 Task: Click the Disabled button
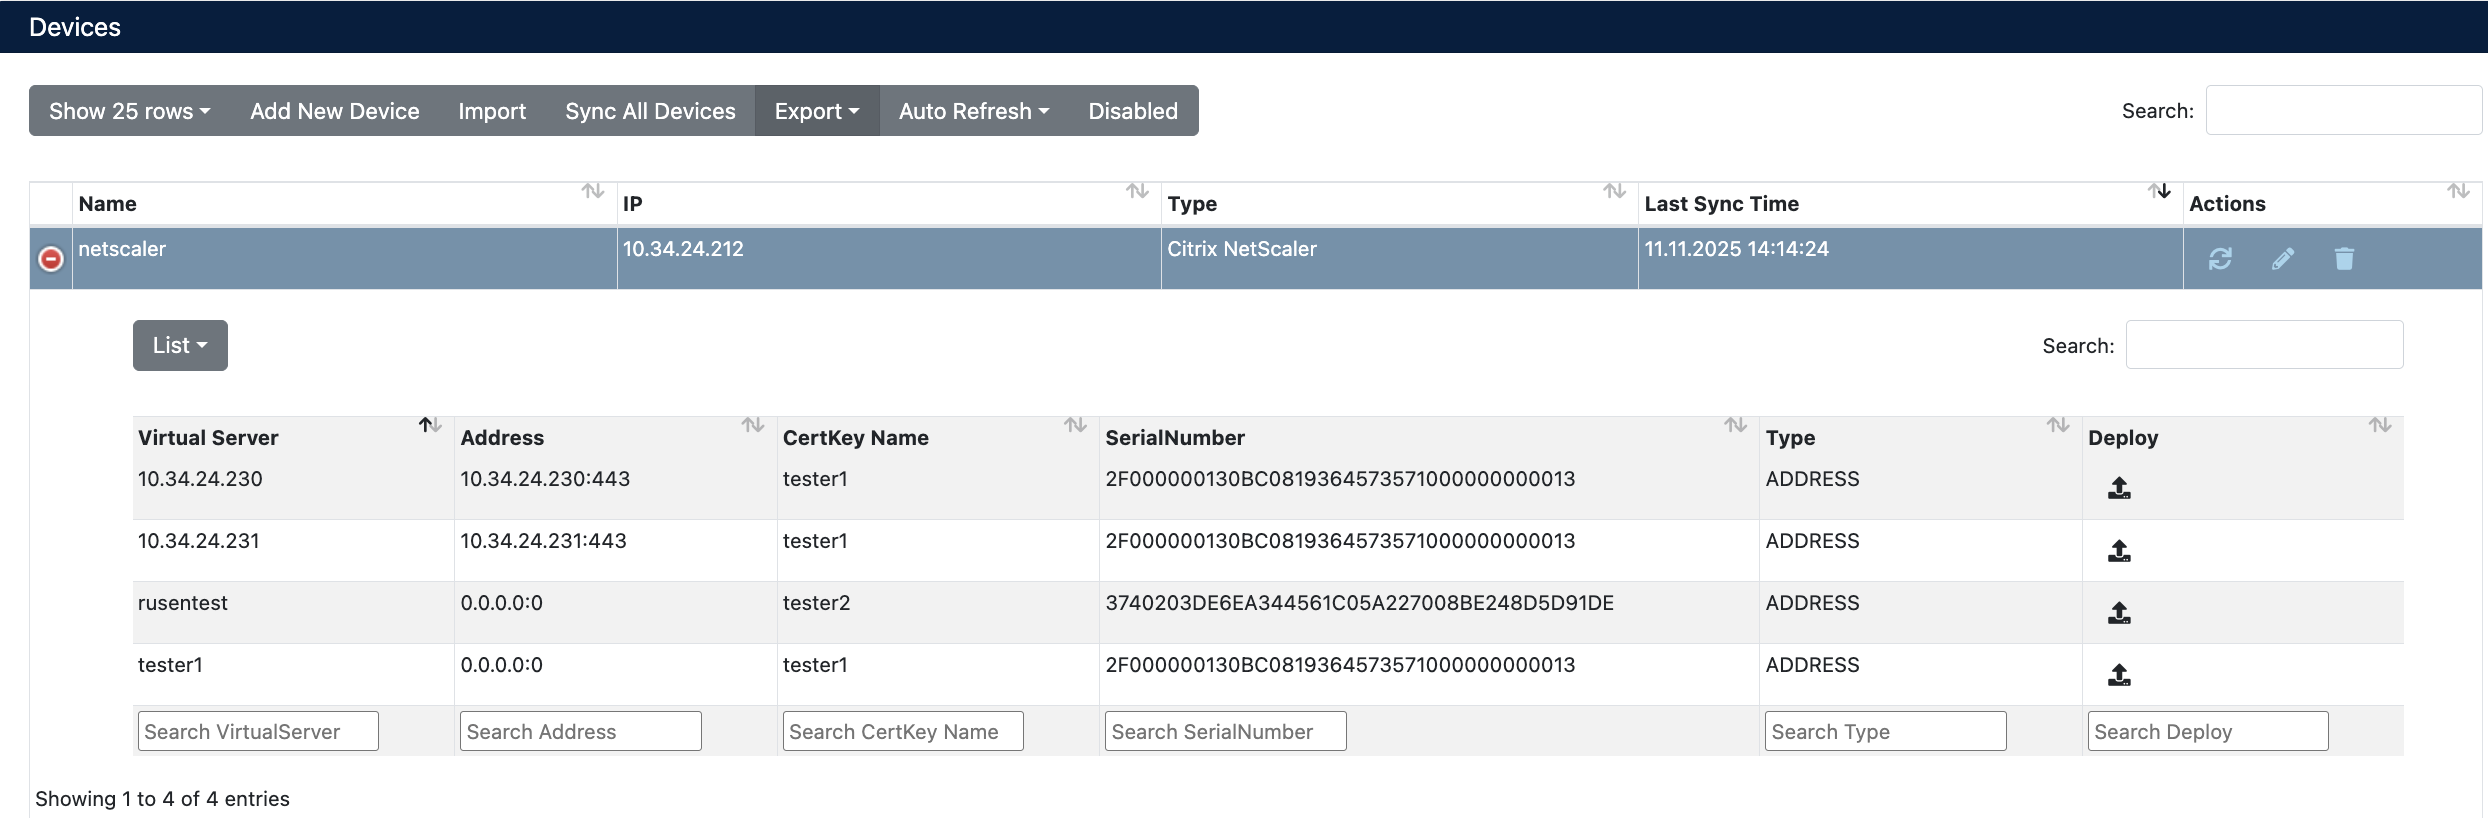pyautogui.click(x=1133, y=111)
